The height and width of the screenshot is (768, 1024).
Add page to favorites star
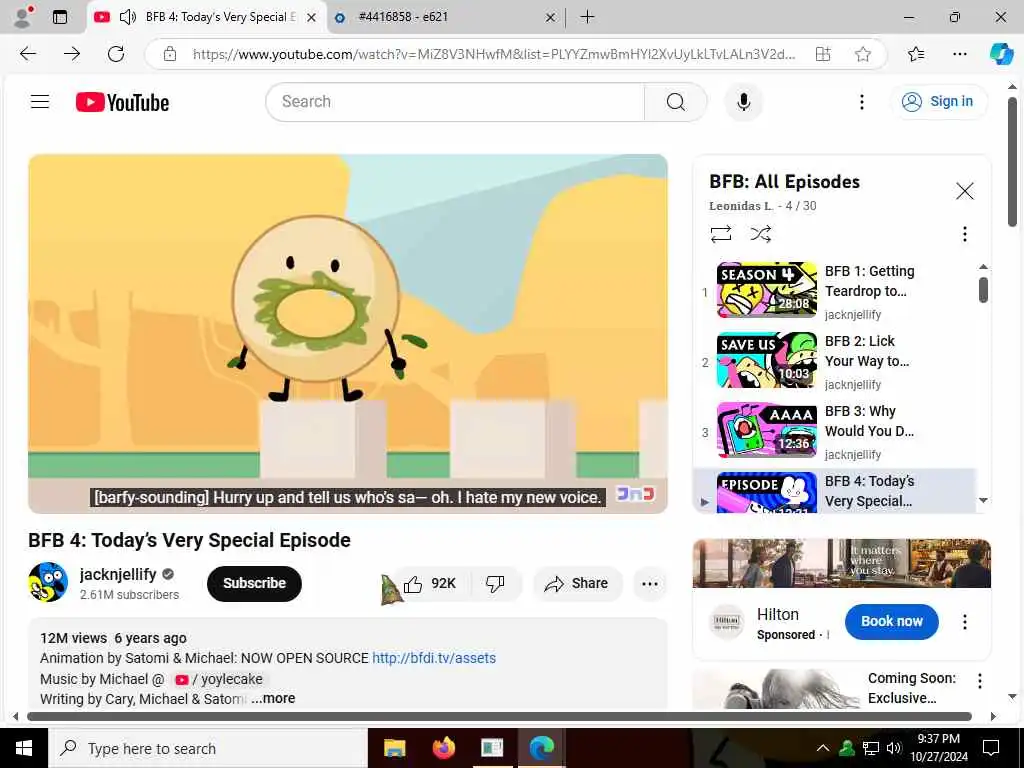[863, 54]
